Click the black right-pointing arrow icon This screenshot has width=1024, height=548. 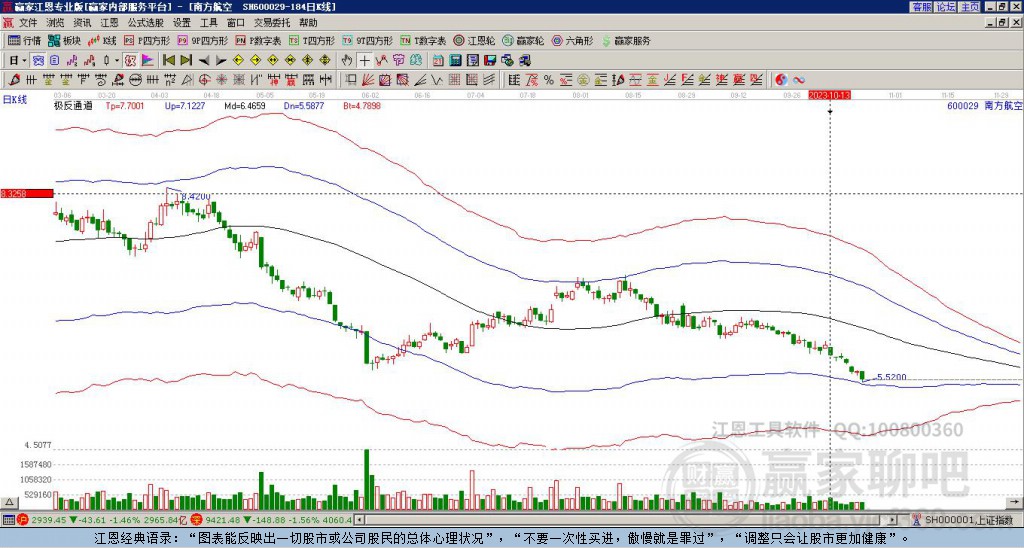pos(220,61)
